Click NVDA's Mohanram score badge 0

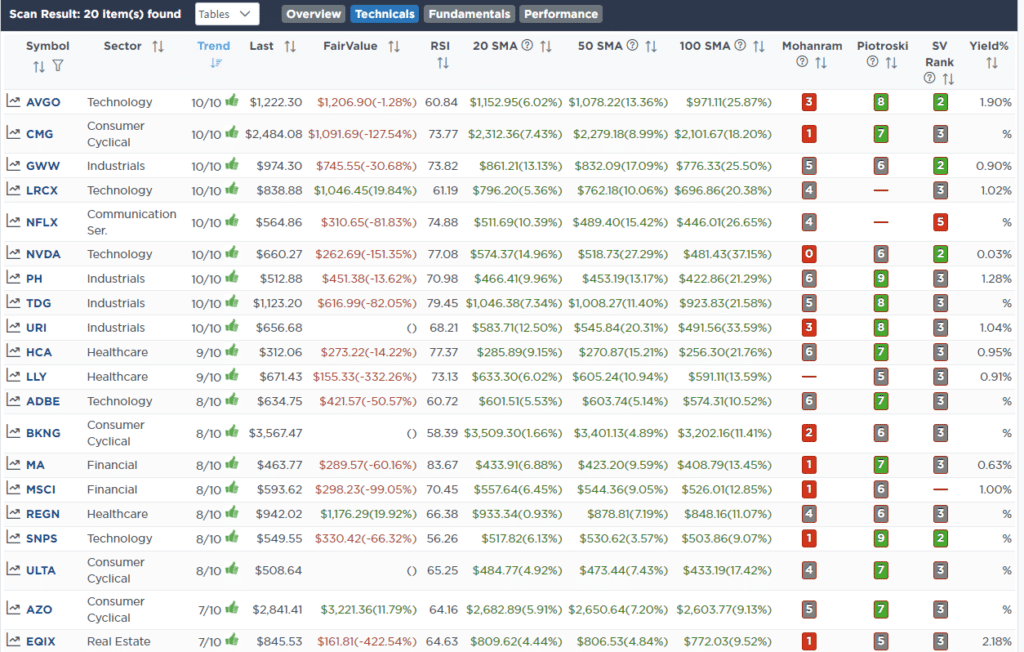(x=809, y=254)
